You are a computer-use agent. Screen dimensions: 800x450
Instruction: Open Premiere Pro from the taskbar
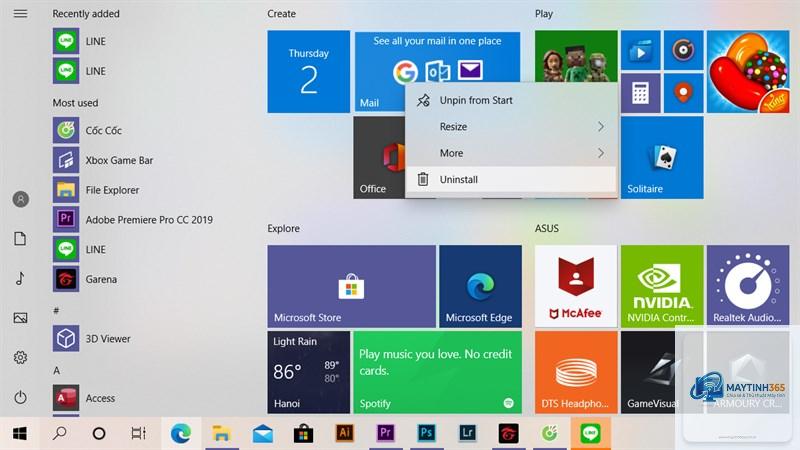[385, 434]
